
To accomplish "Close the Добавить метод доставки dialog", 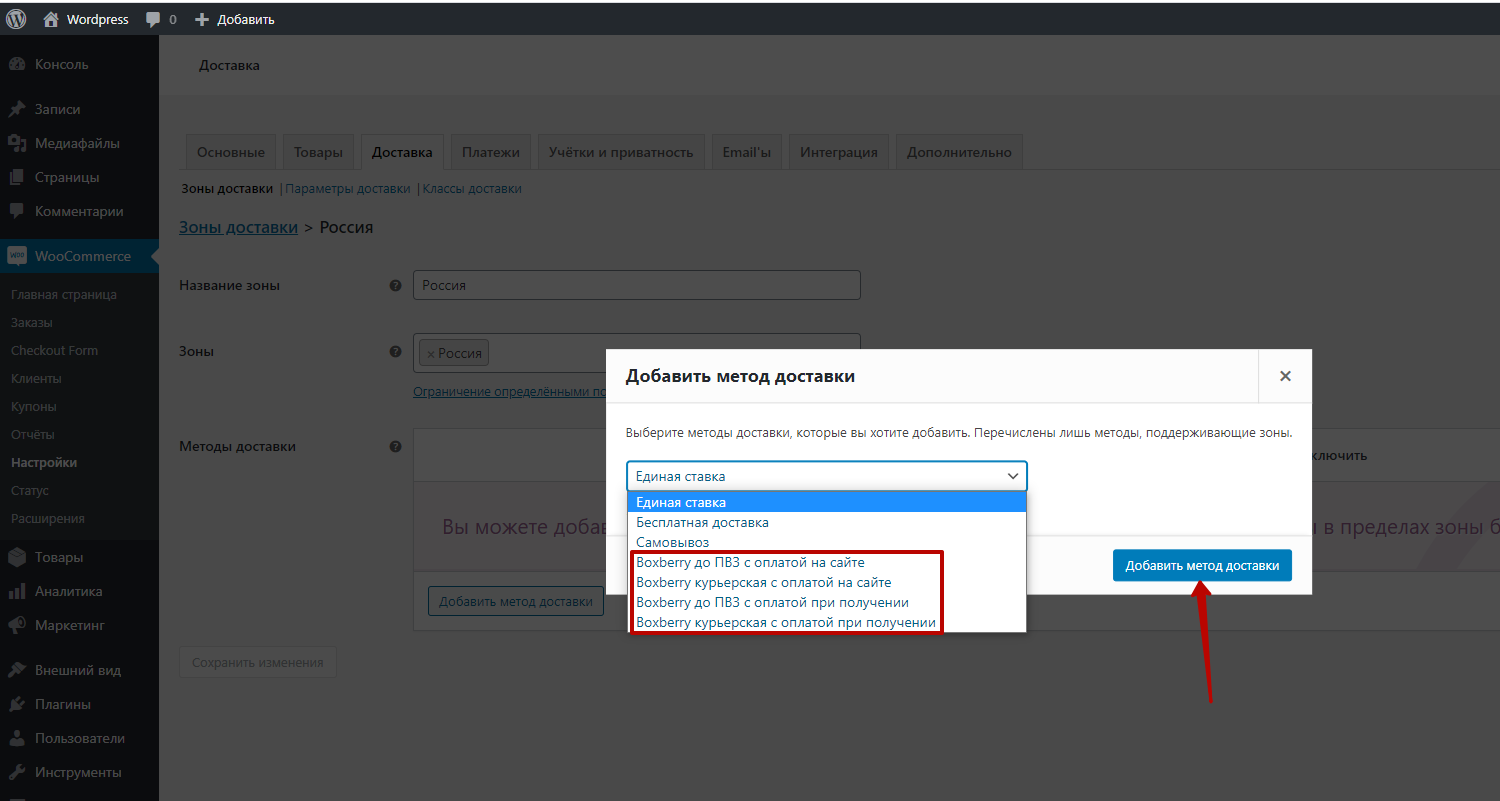I will tap(1285, 376).
